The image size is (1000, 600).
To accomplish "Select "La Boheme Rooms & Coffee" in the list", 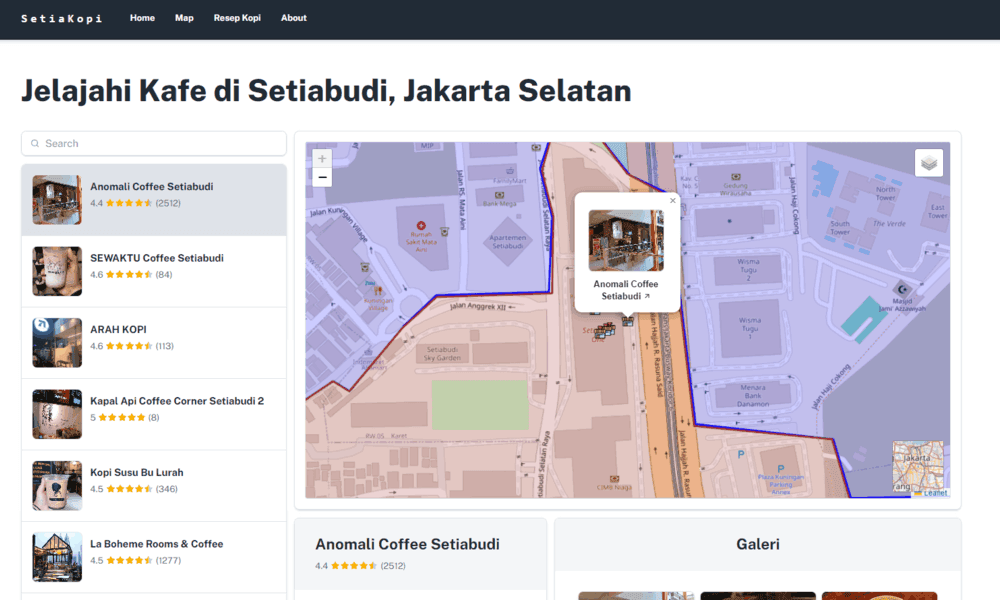I will pyautogui.click(x=156, y=543).
